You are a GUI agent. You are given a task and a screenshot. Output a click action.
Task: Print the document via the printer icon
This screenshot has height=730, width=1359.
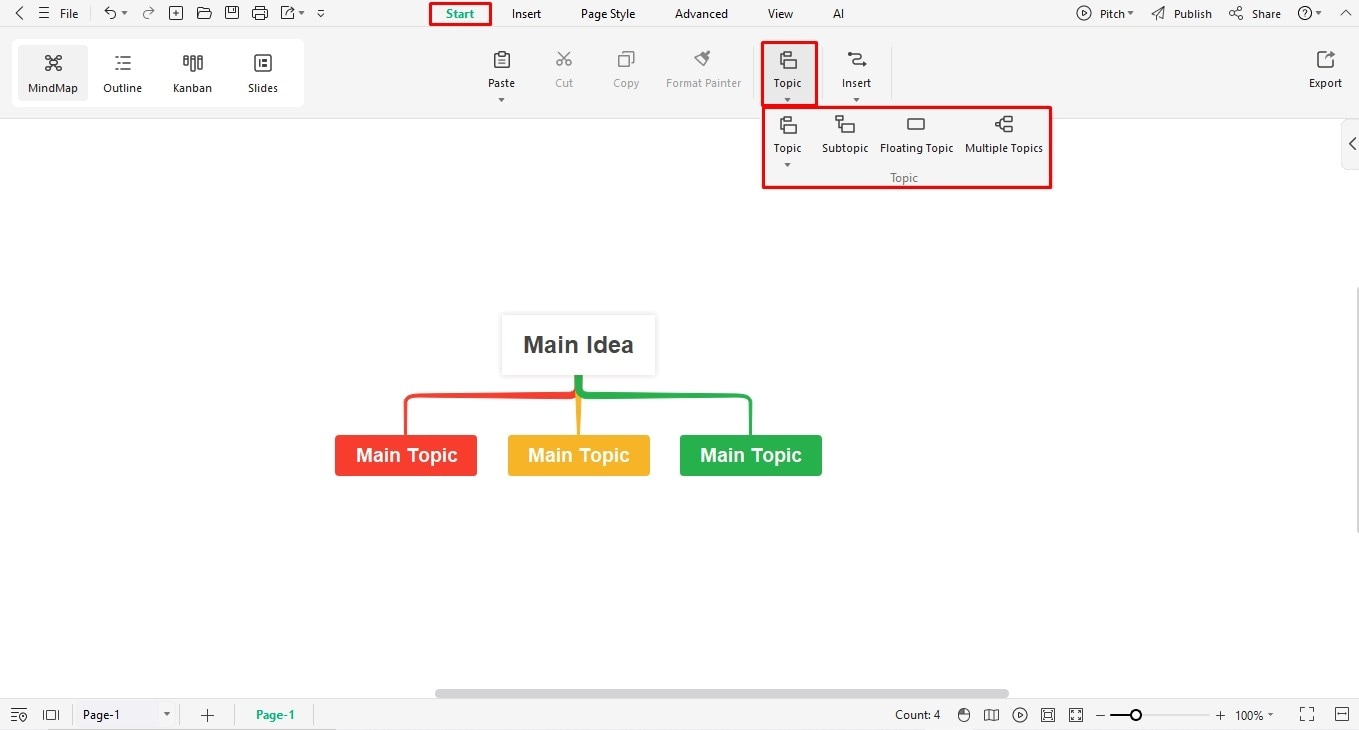260,13
